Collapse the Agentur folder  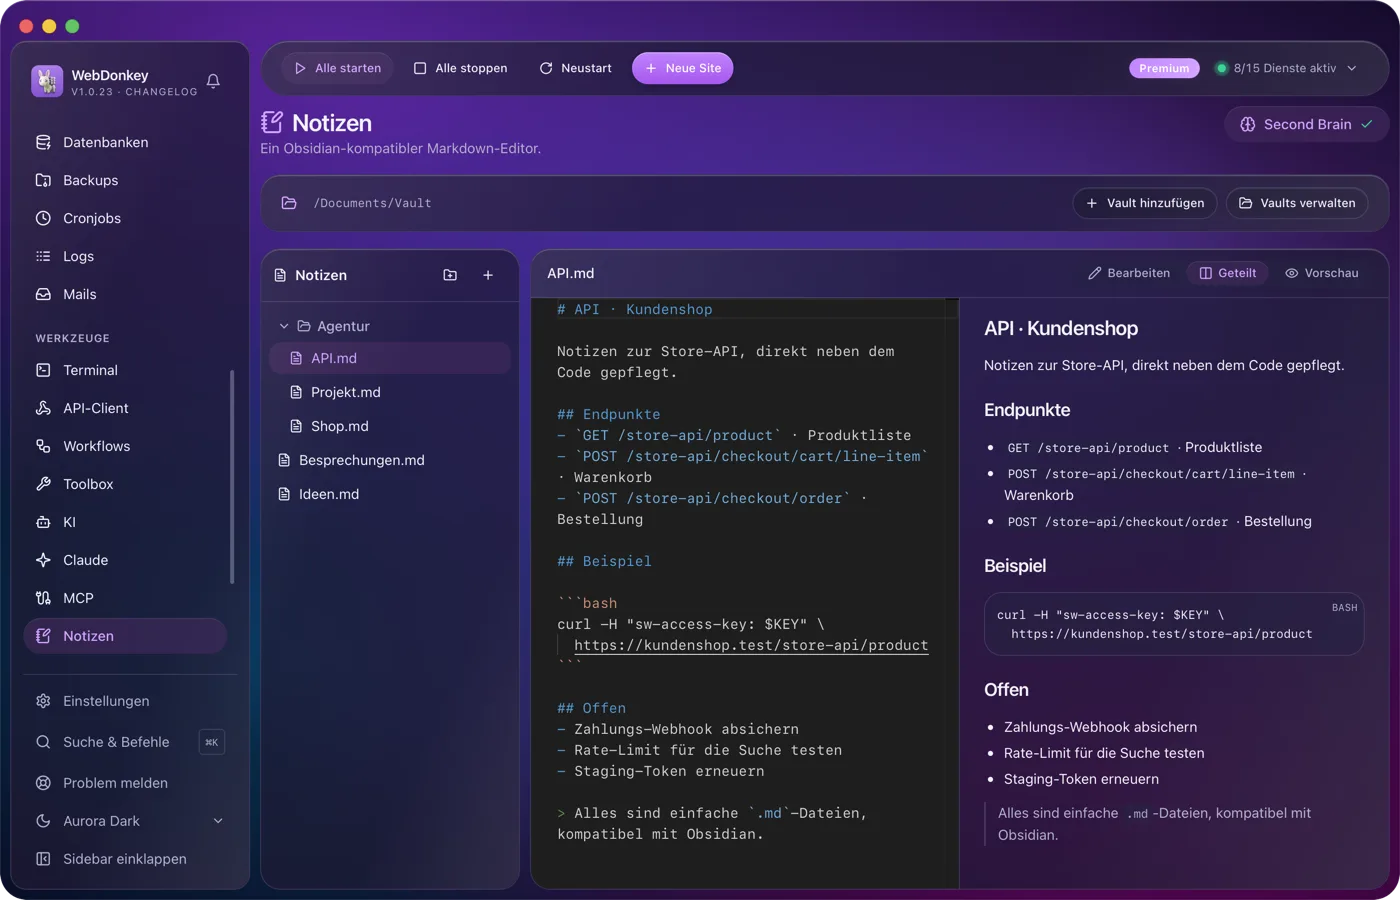coord(390,326)
